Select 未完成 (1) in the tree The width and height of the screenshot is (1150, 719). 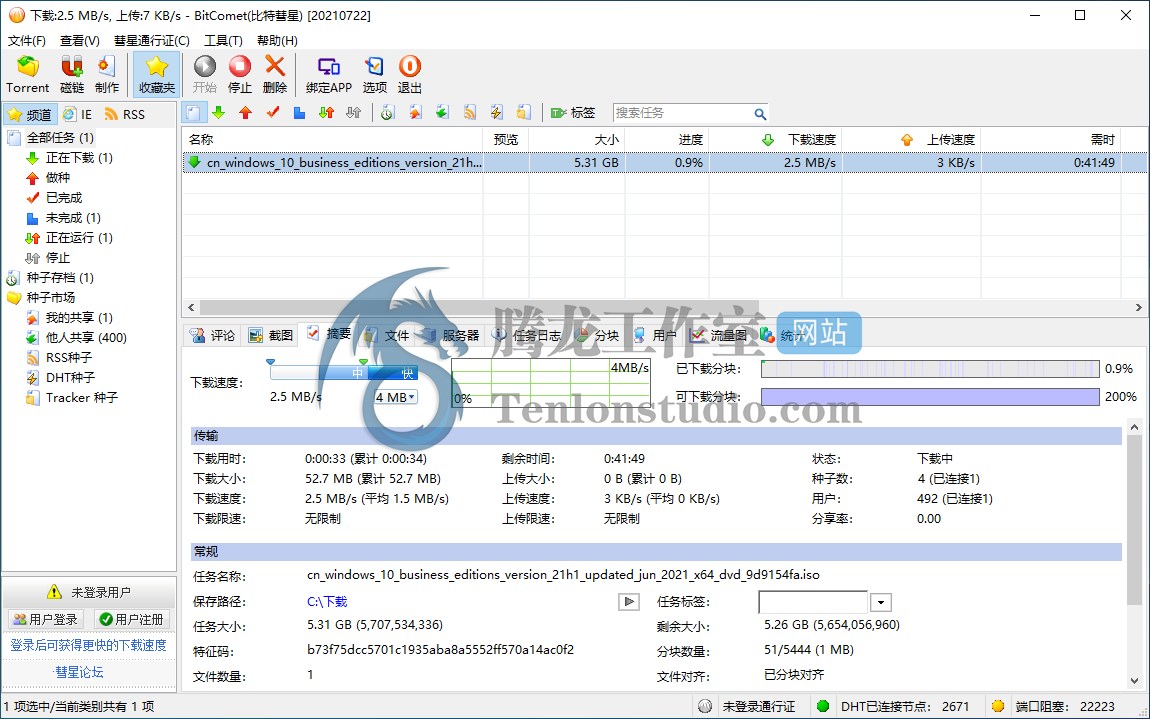pos(73,218)
